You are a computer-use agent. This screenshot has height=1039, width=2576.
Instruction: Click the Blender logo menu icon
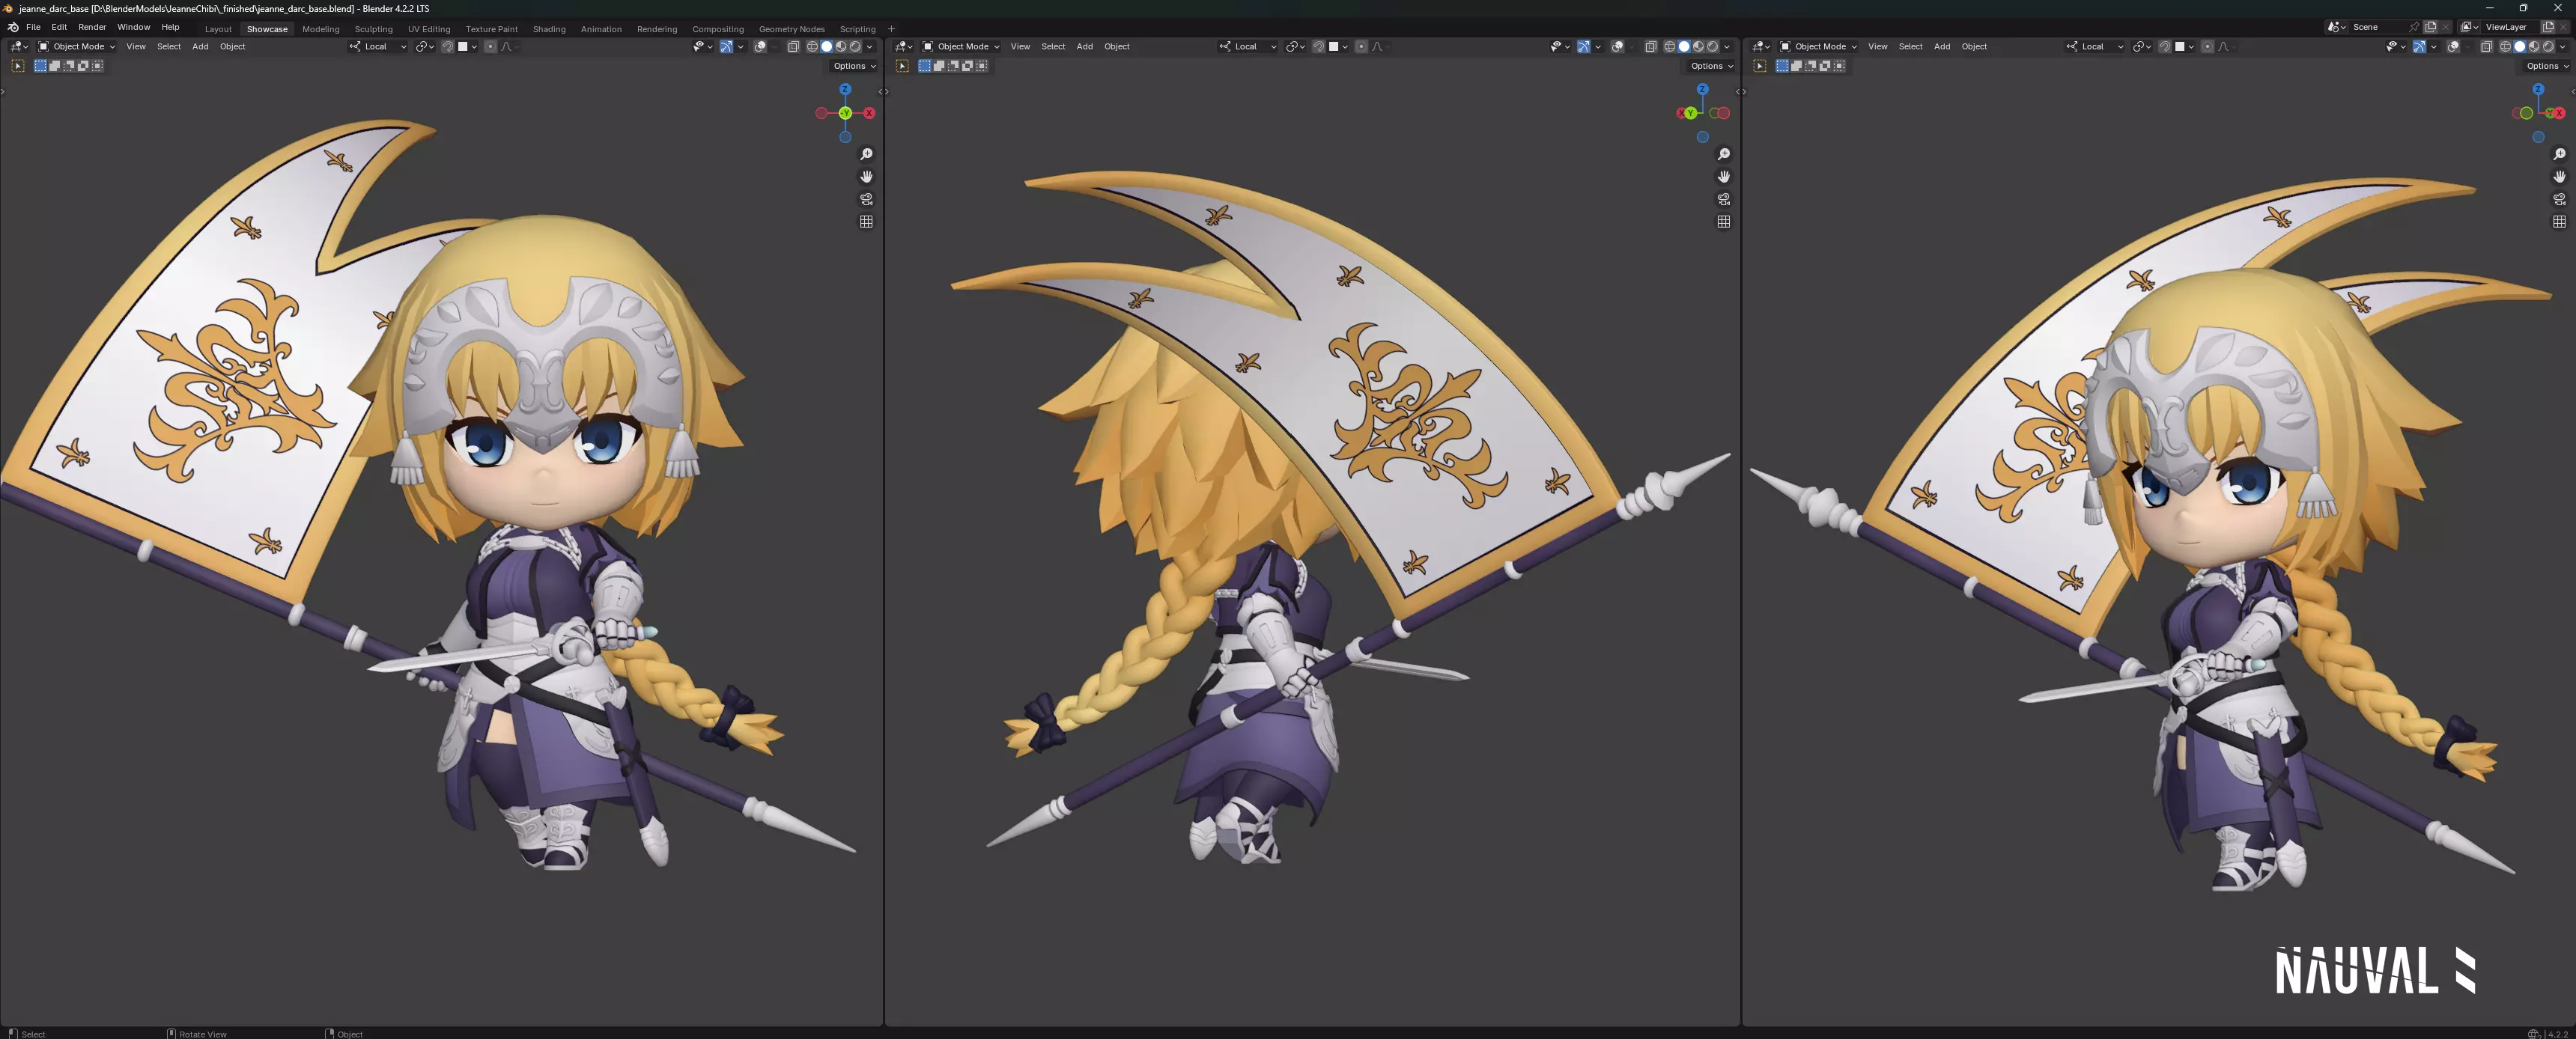13,27
